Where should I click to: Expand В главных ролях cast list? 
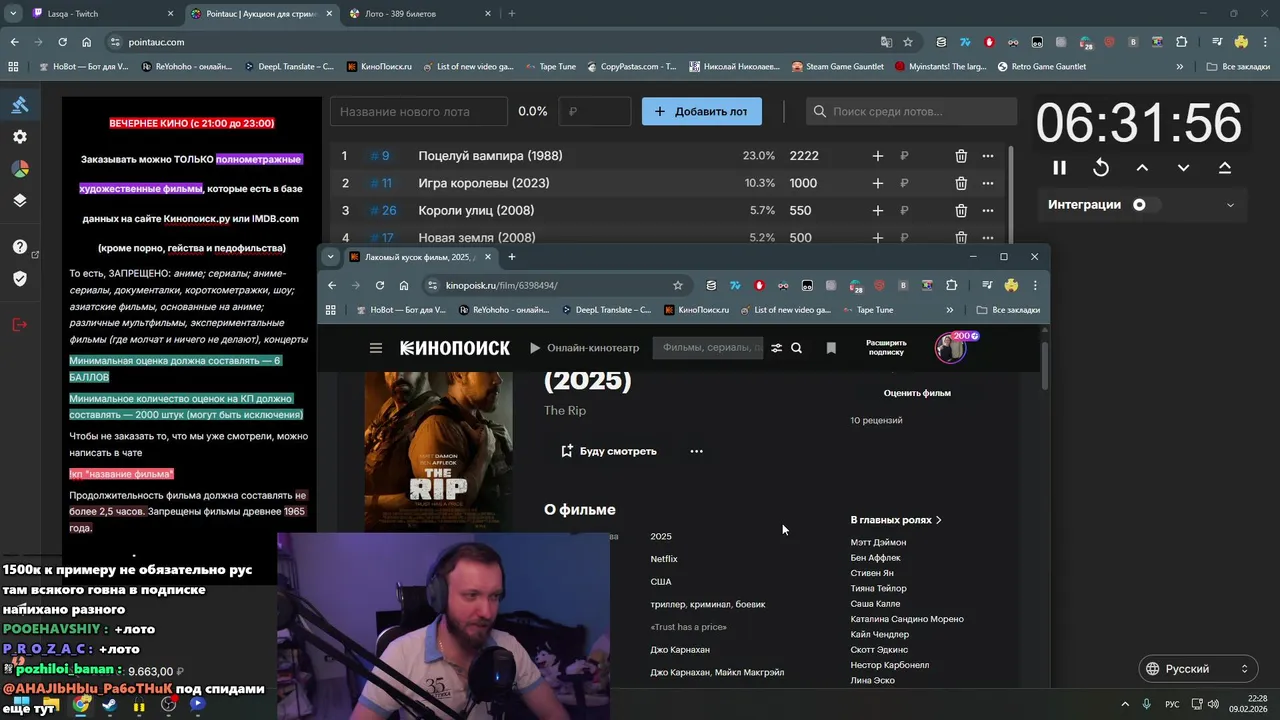click(x=896, y=520)
